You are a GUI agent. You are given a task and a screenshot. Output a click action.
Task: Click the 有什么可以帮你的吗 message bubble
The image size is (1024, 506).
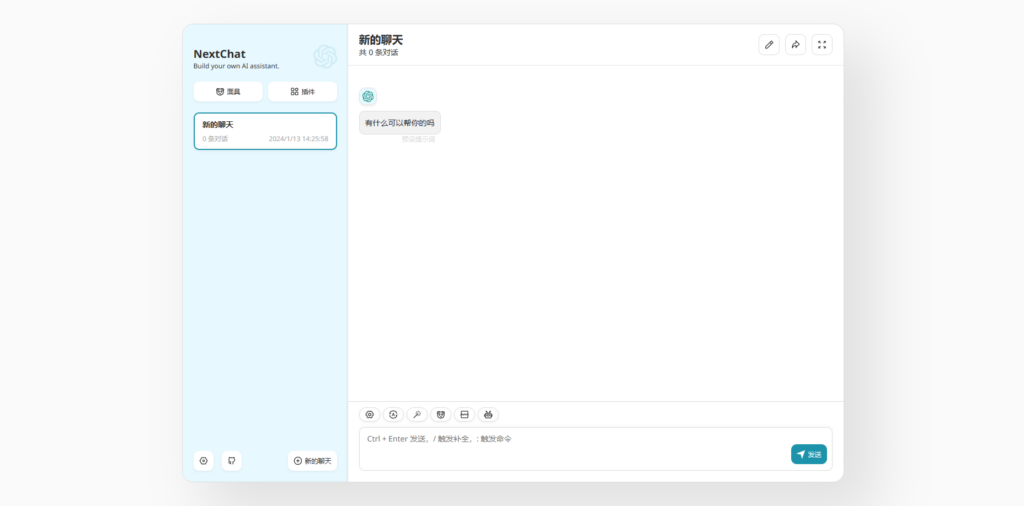point(400,123)
